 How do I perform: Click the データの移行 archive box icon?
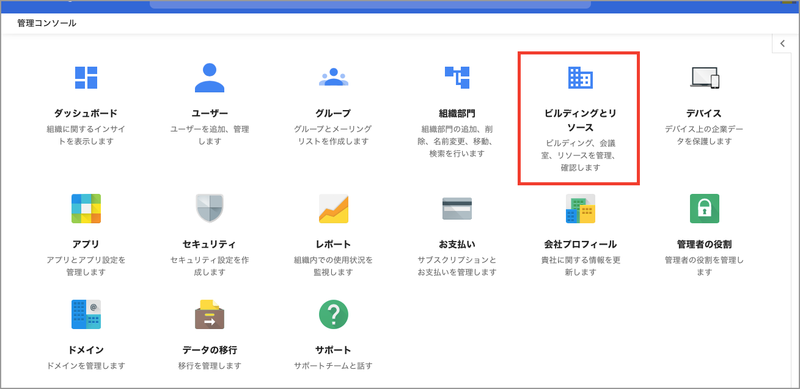(x=210, y=314)
